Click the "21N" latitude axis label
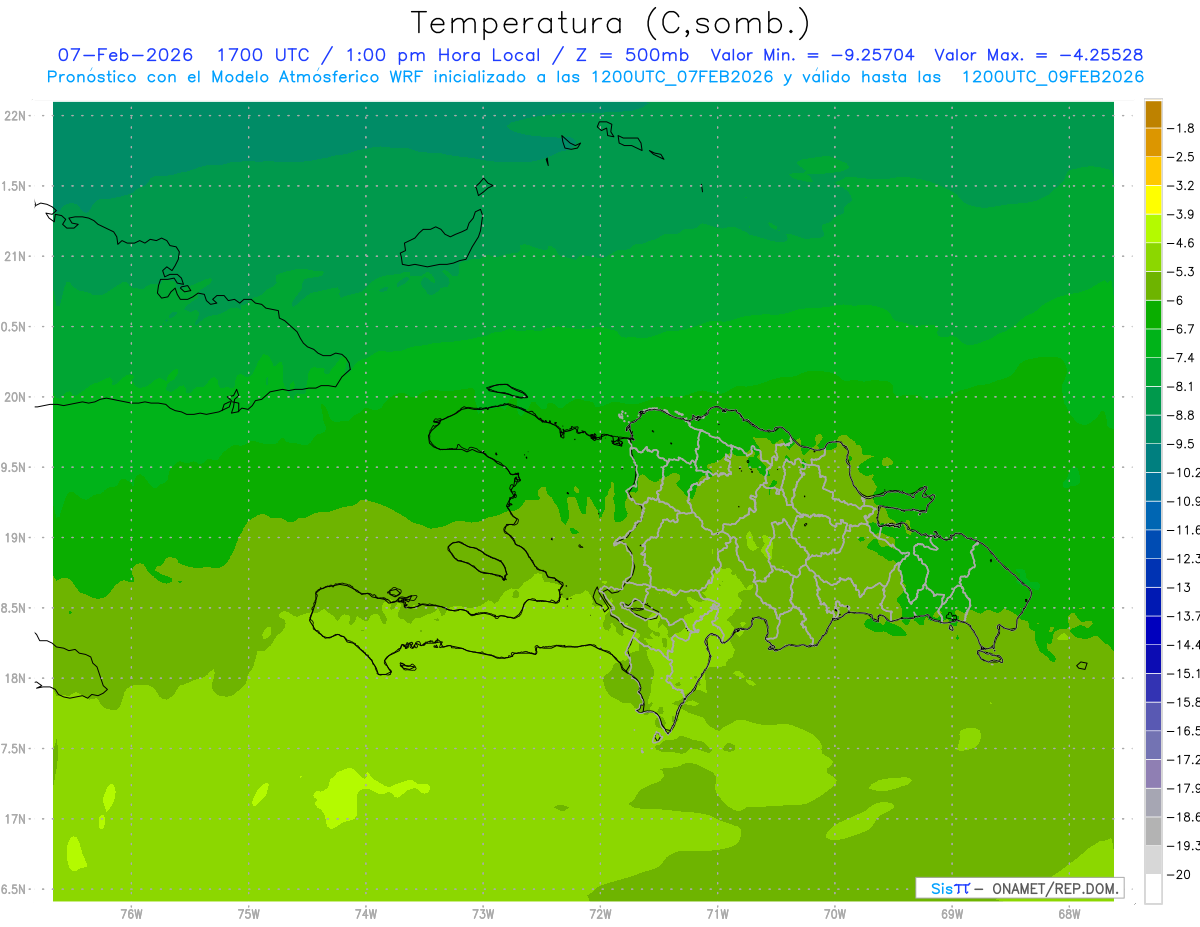The height and width of the screenshot is (927, 1200). [x=15, y=257]
